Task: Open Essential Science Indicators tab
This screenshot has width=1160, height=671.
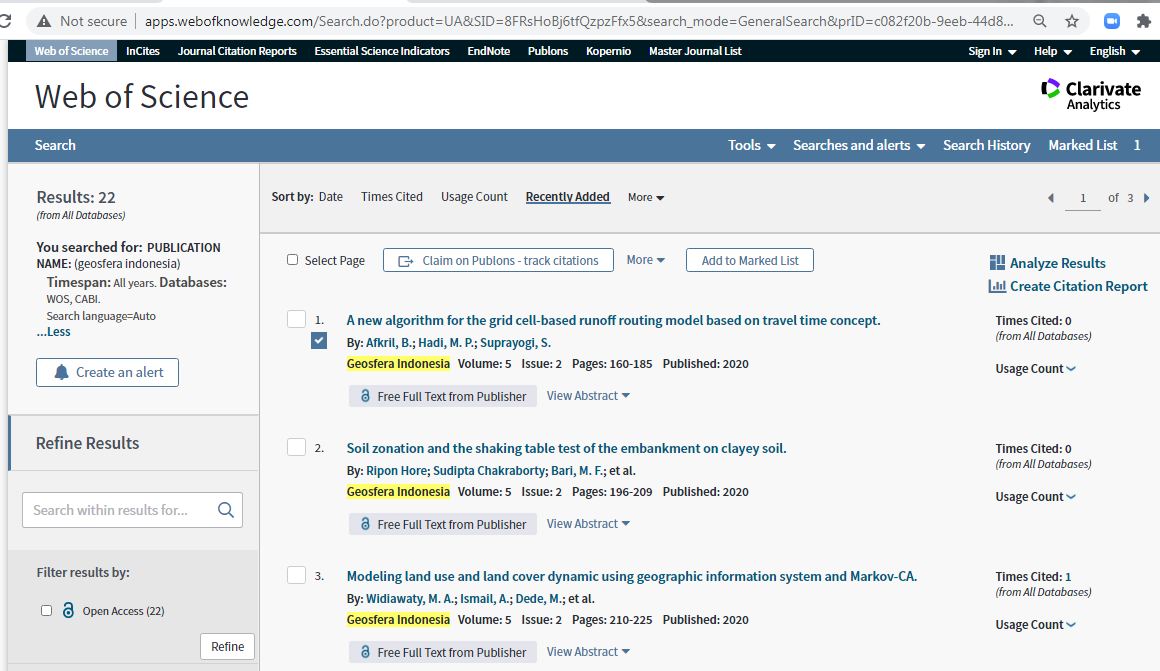Action: pyautogui.click(x=382, y=51)
